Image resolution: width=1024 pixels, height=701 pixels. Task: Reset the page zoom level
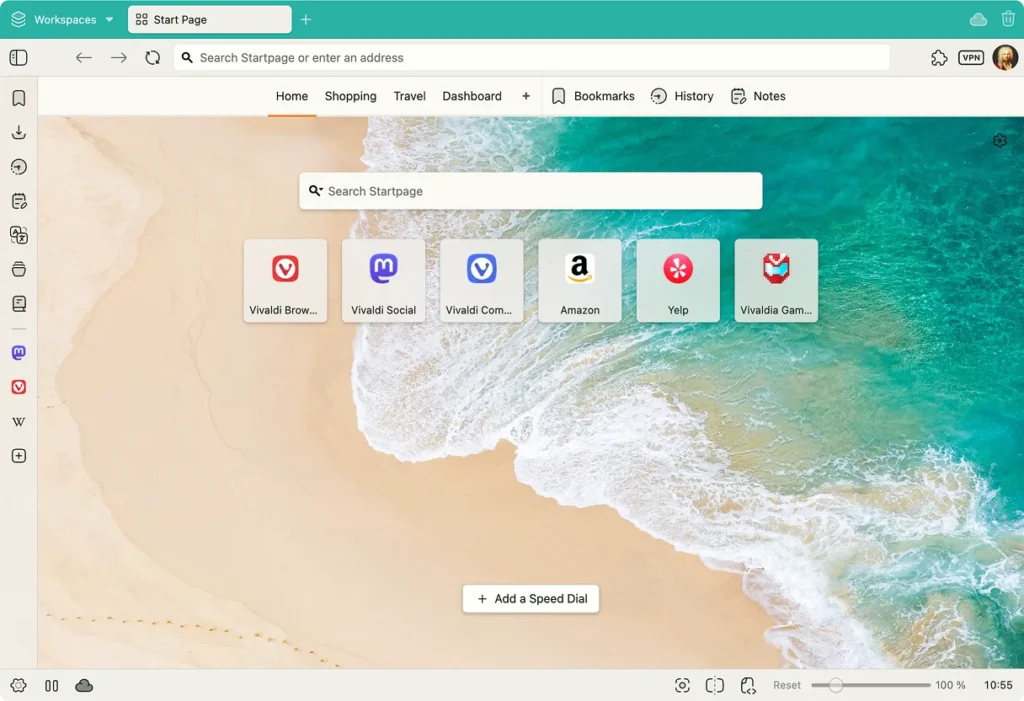(x=787, y=685)
